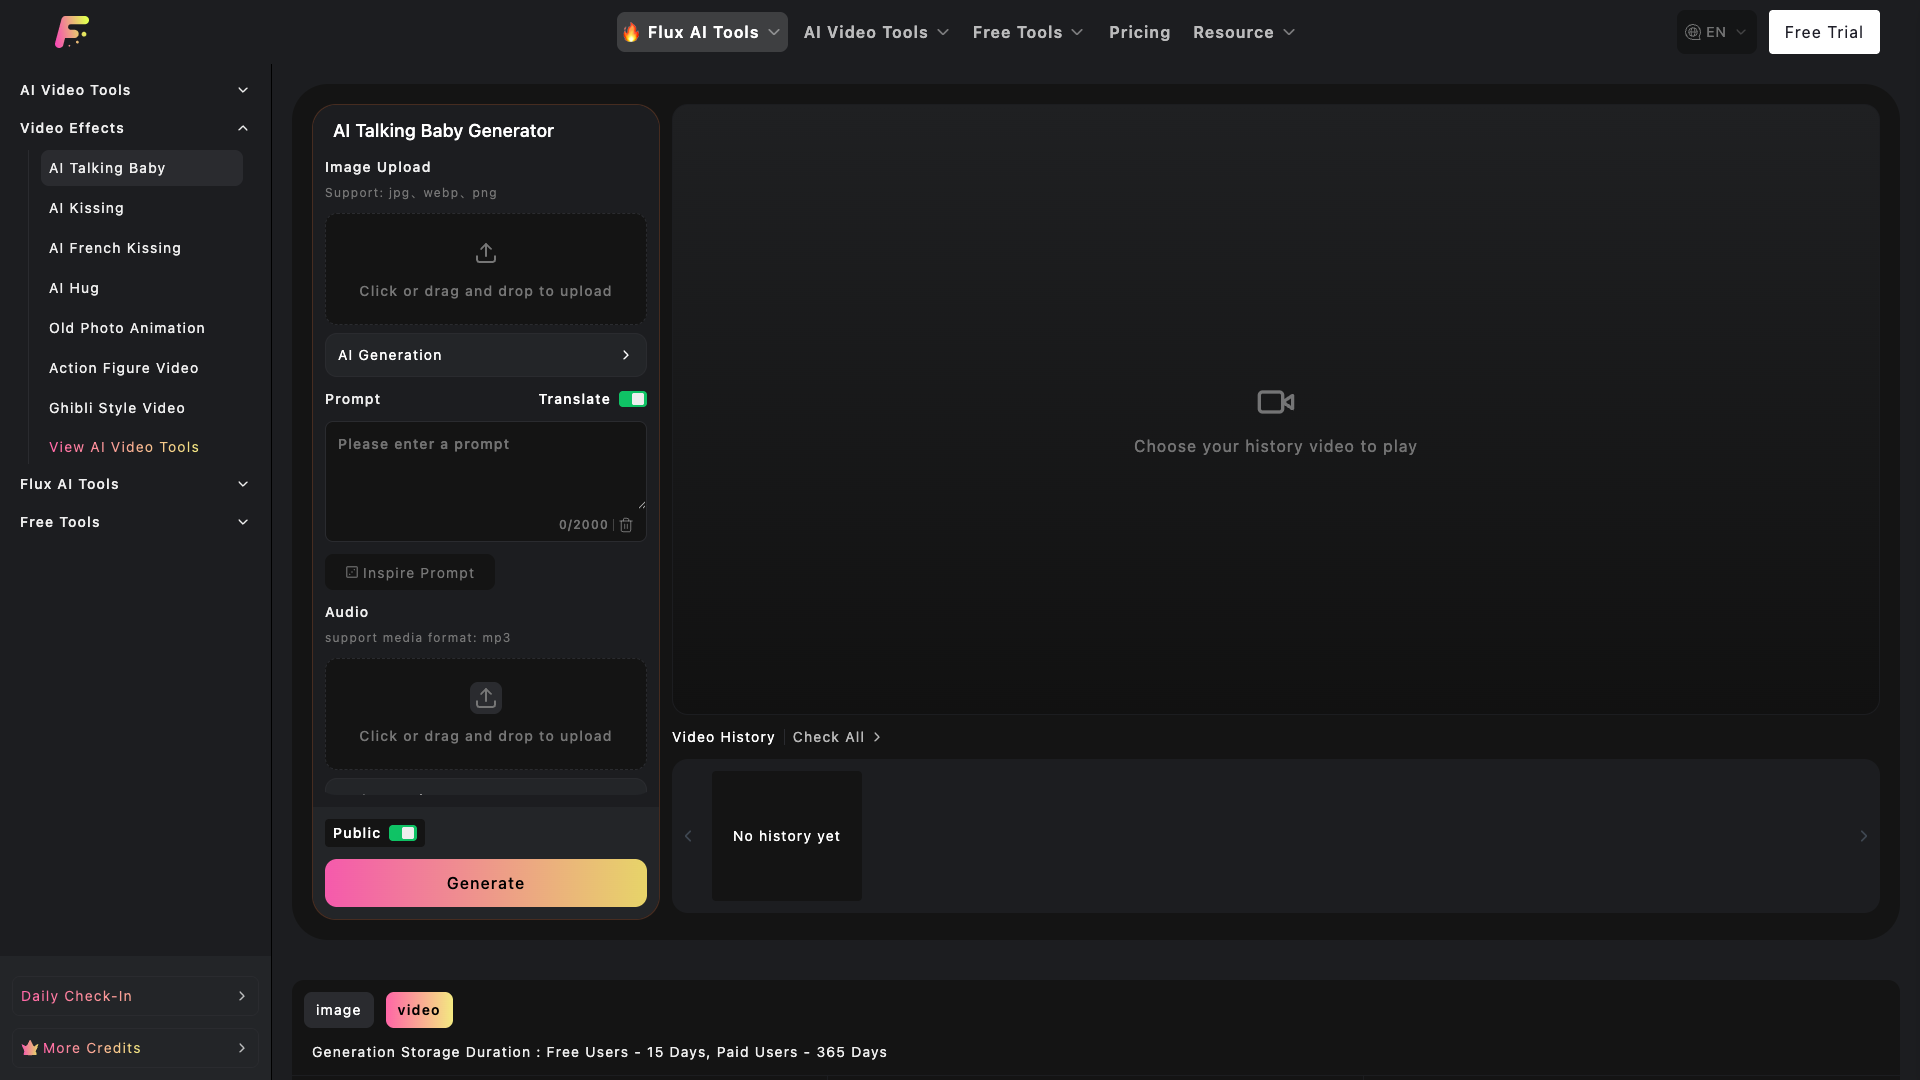Click the 'AI Talking Baby Generator' heading
1920x1080 pixels.
pos(443,131)
